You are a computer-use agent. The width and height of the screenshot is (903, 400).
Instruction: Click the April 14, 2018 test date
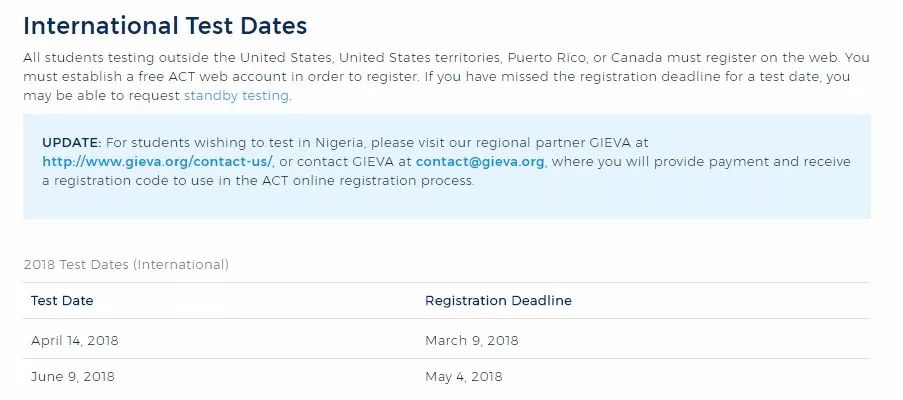[x=75, y=340]
